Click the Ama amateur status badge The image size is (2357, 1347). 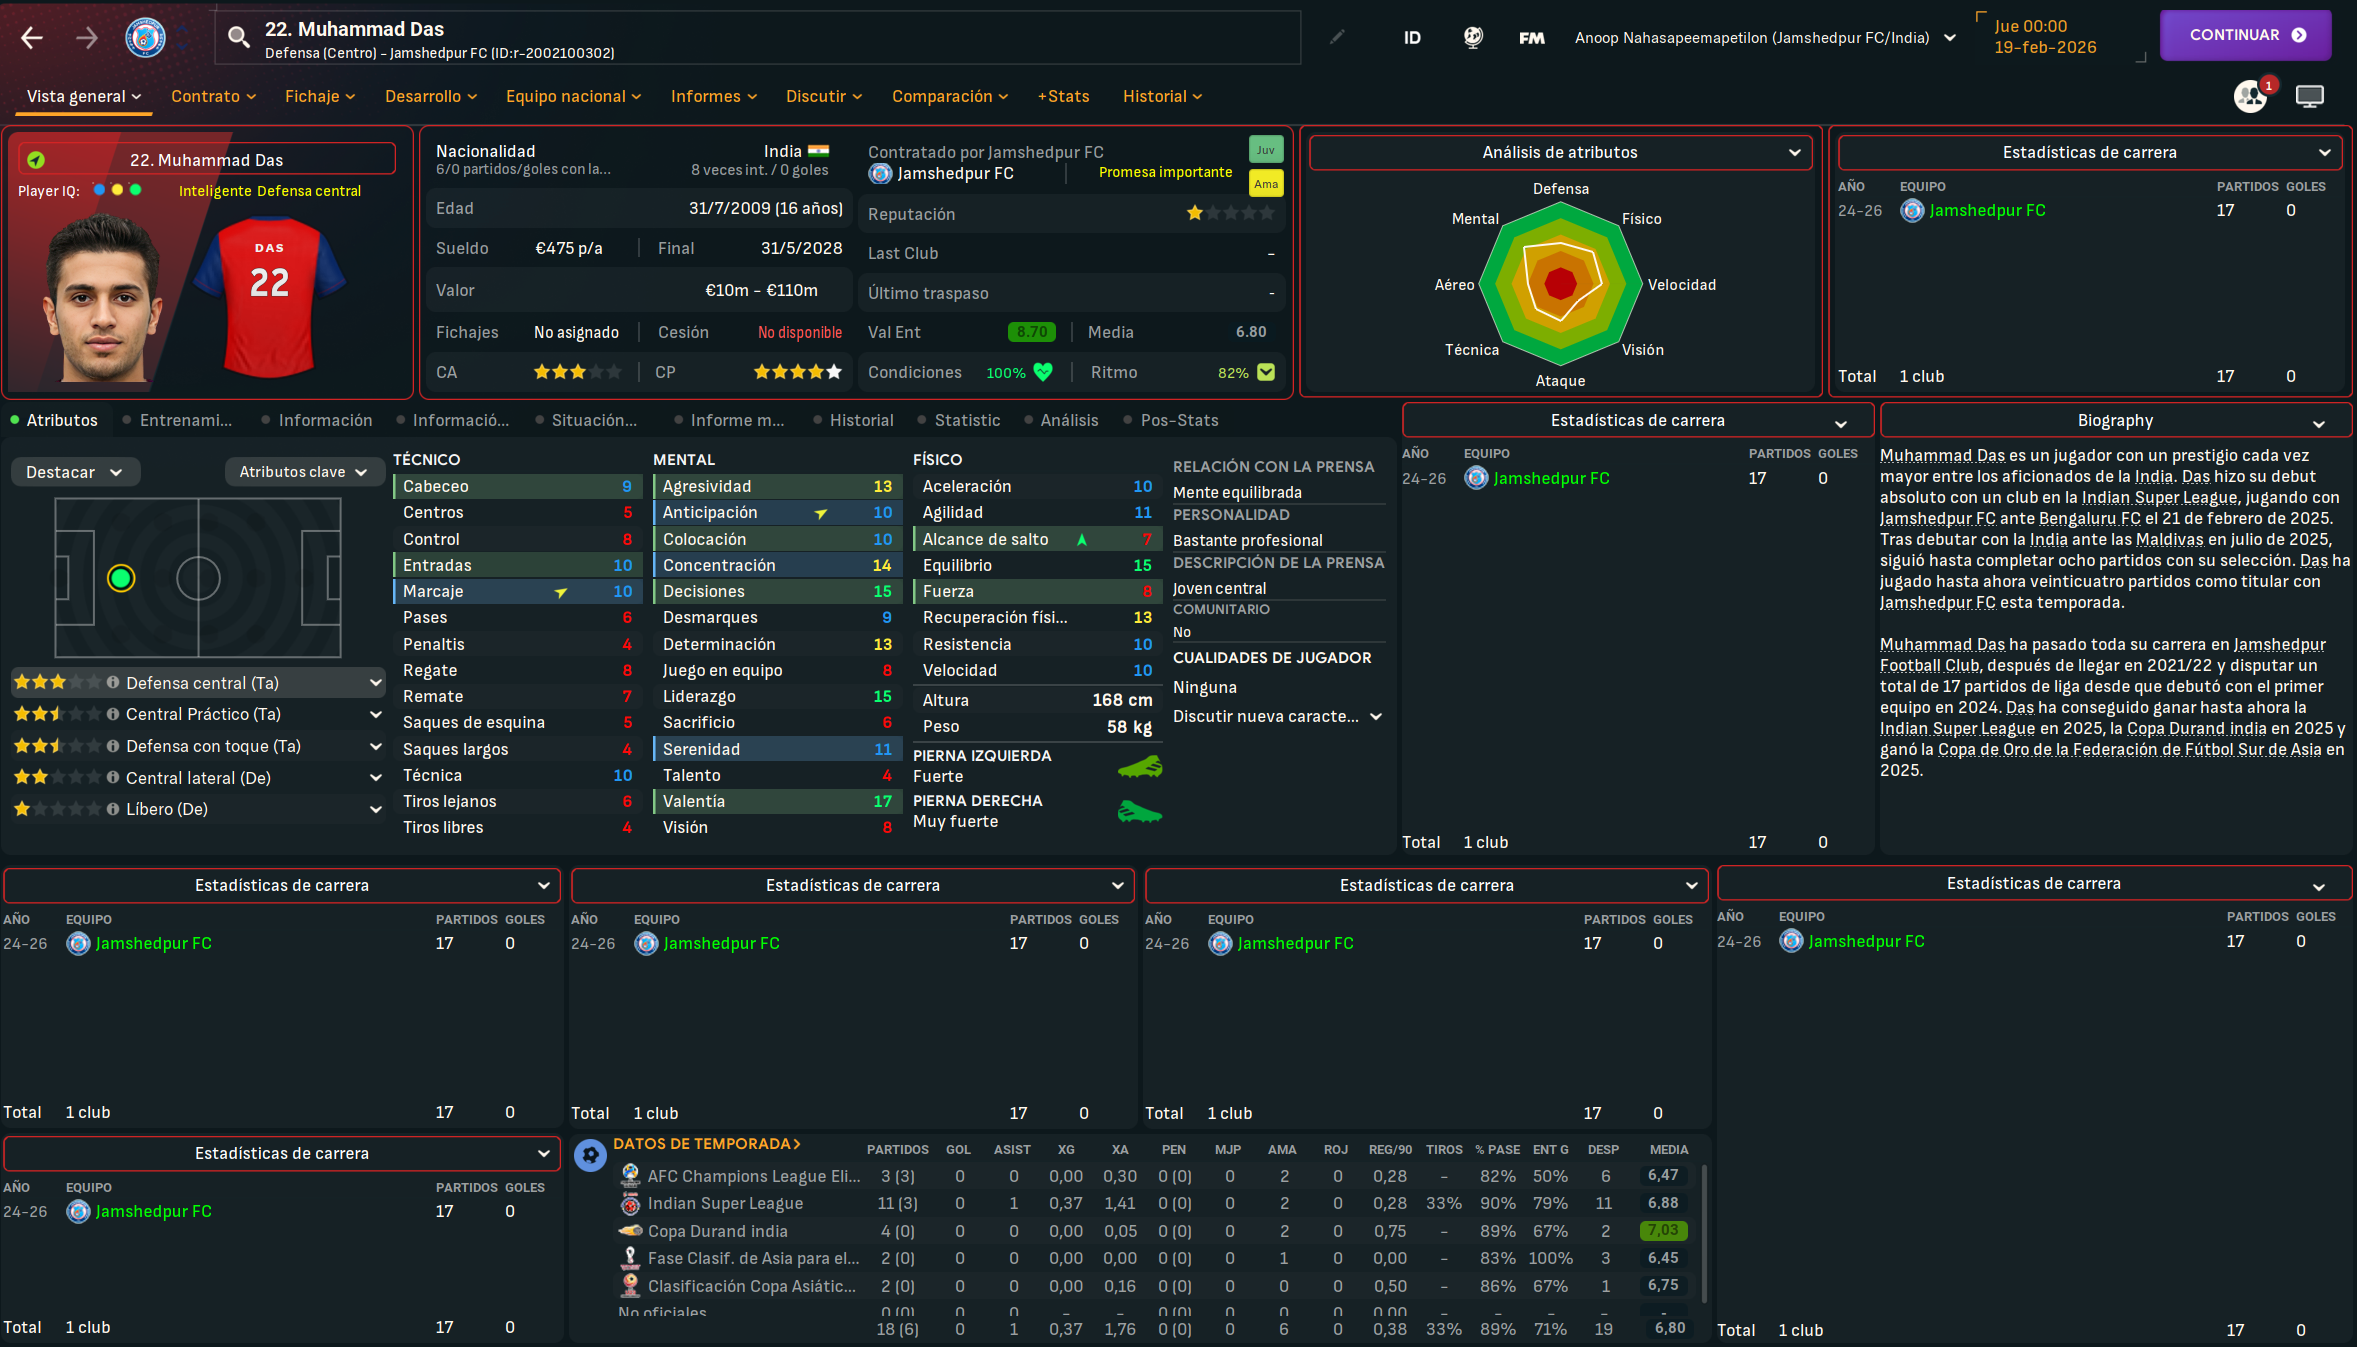click(1266, 184)
